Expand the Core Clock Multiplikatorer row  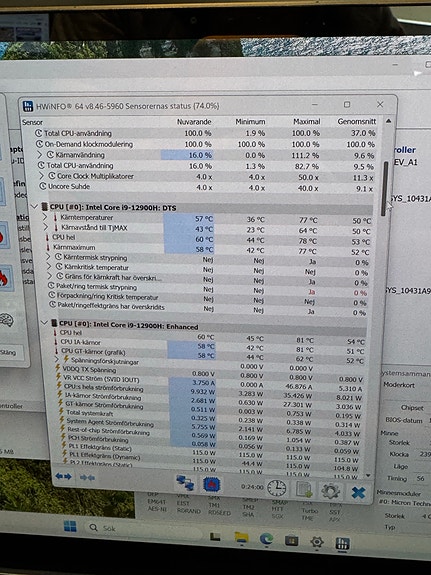tap(41, 176)
